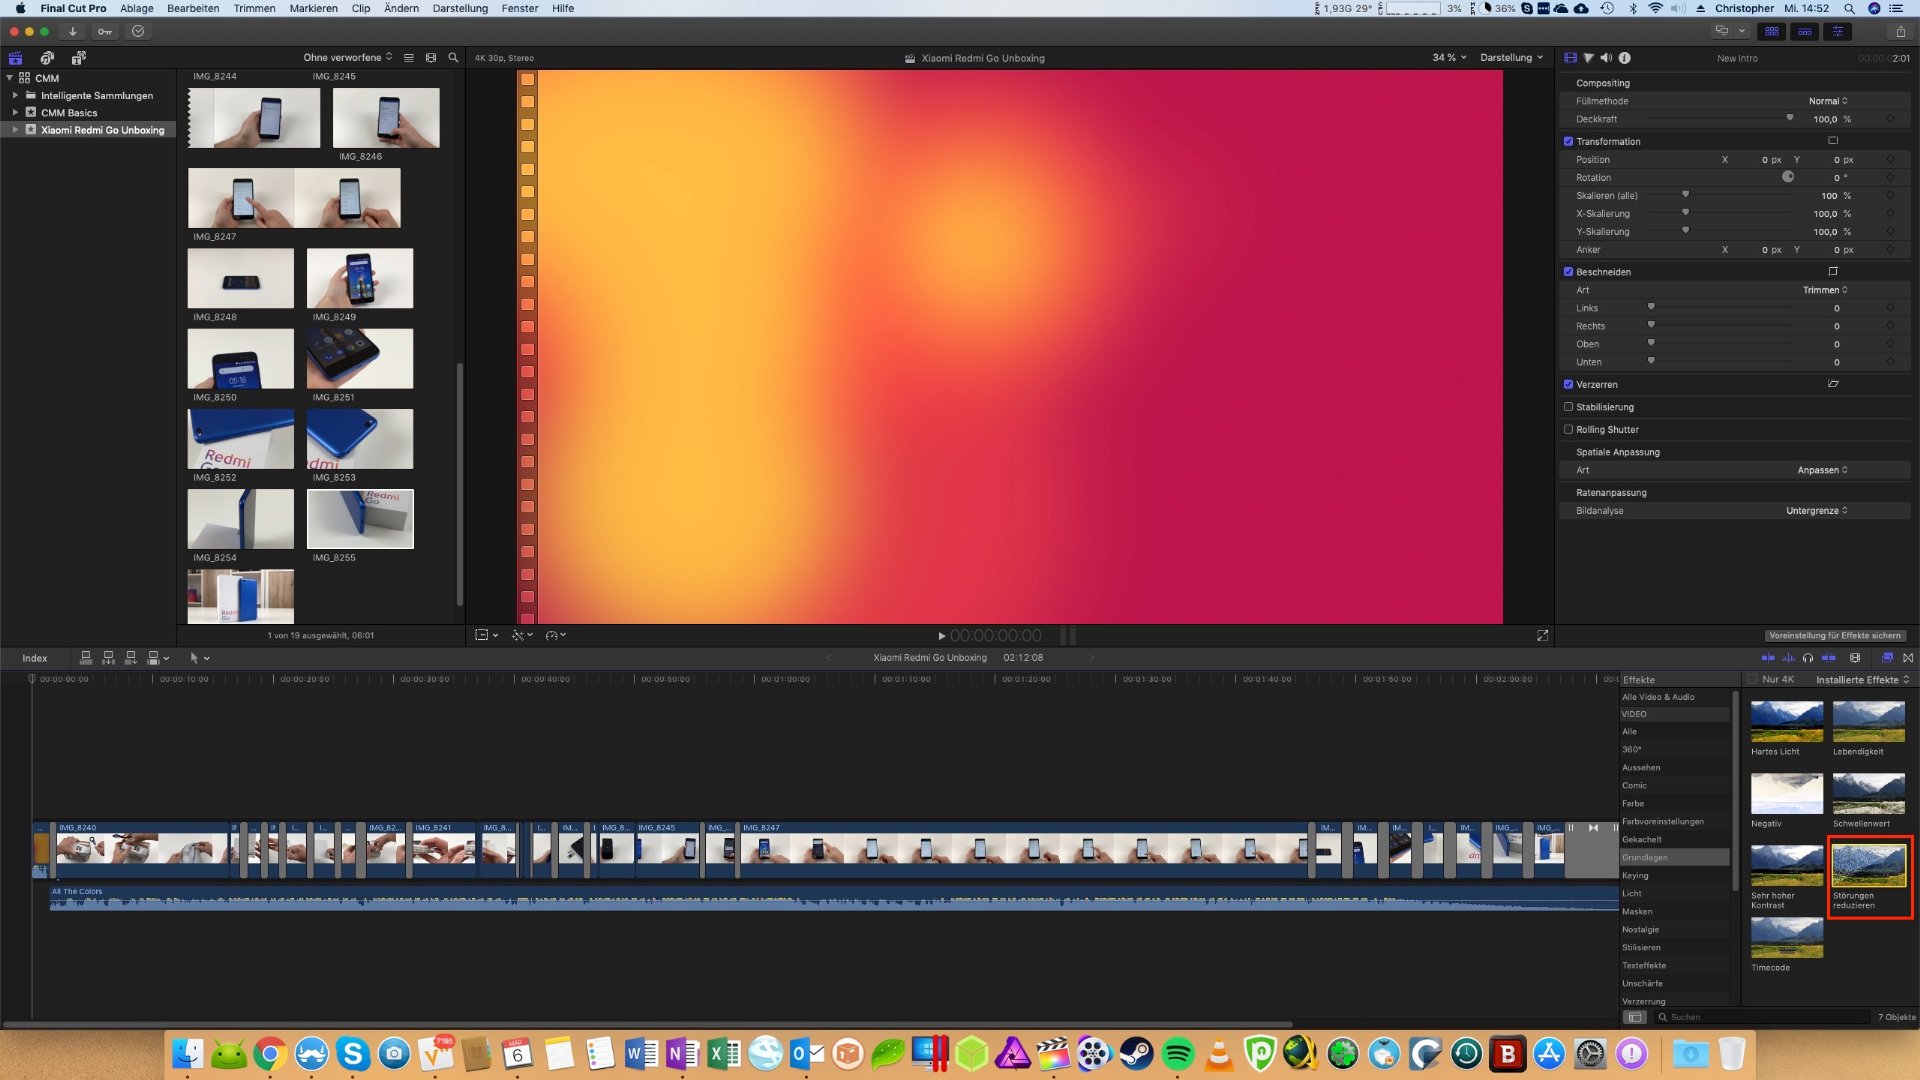Enable the Rolling Shutter checkbox
The width and height of the screenshot is (1920, 1080).
point(1568,429)
